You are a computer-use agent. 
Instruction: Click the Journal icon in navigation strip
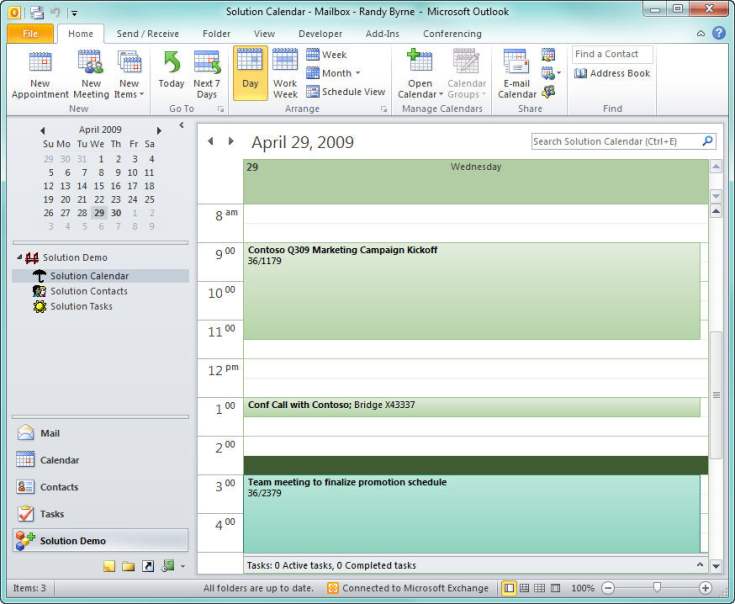click(168, 566)
